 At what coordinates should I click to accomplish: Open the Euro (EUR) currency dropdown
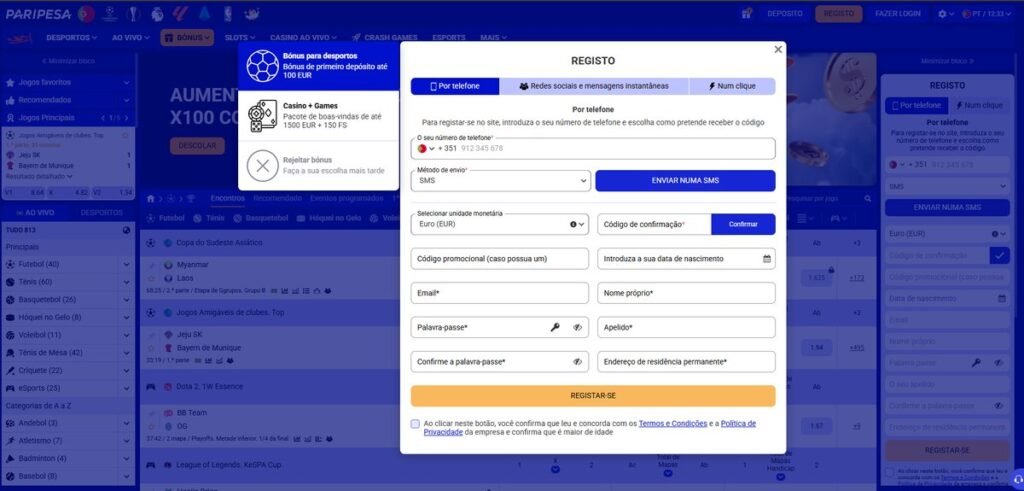tap(500, 224)
